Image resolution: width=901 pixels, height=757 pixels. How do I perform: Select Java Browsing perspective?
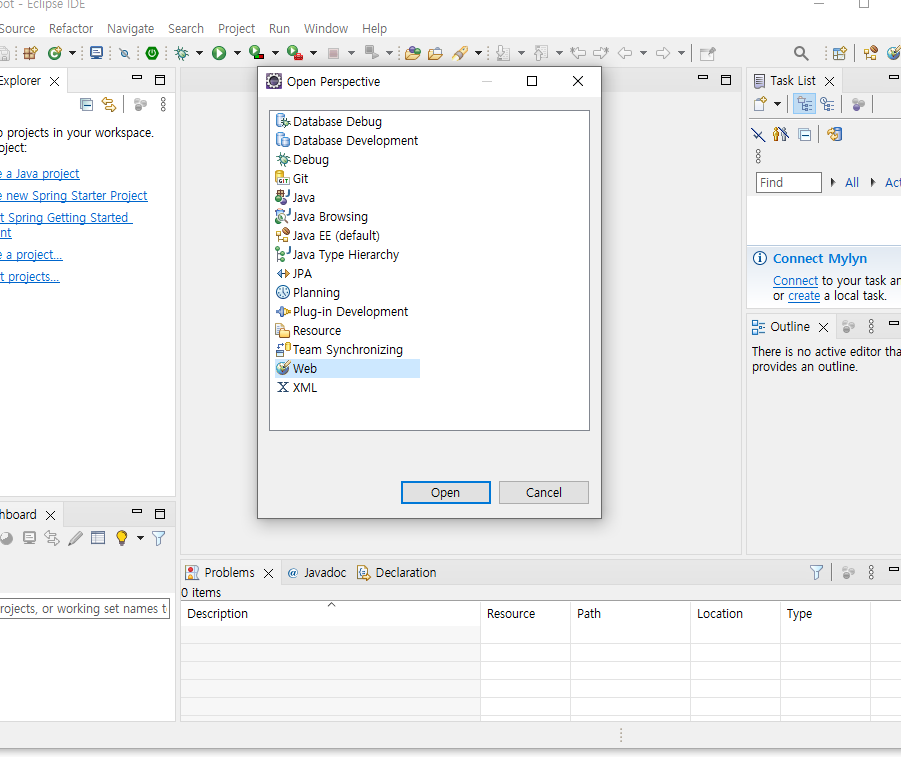[x=322, y=216]
